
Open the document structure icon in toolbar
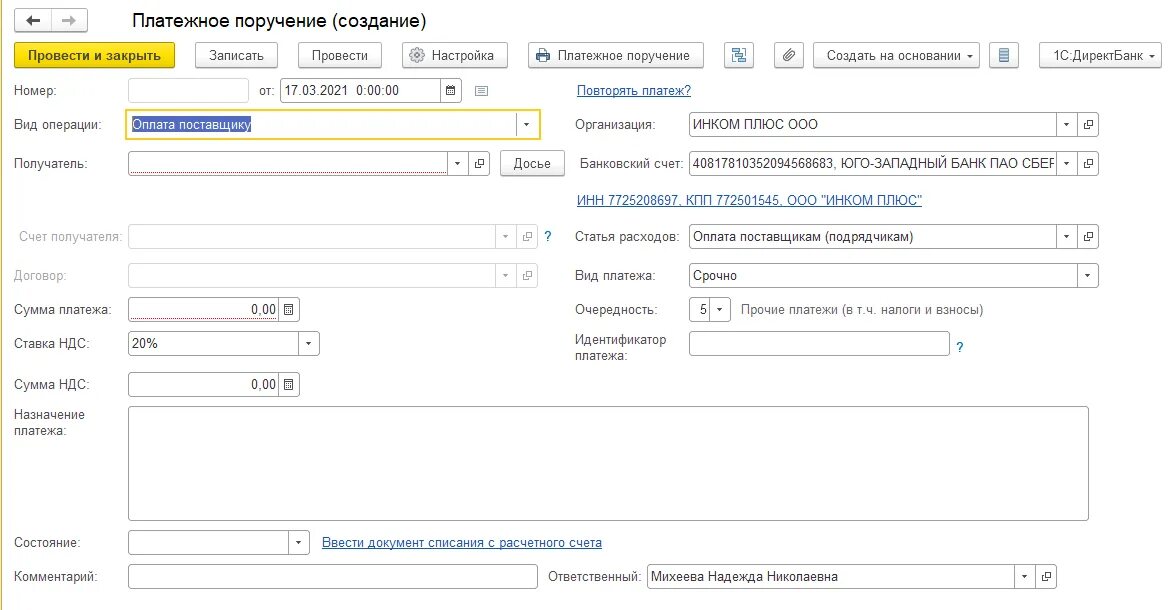click(x=740, y=56)
